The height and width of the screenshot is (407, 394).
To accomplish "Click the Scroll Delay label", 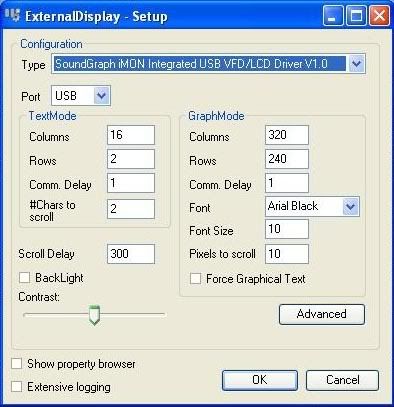I will point(46,254).
